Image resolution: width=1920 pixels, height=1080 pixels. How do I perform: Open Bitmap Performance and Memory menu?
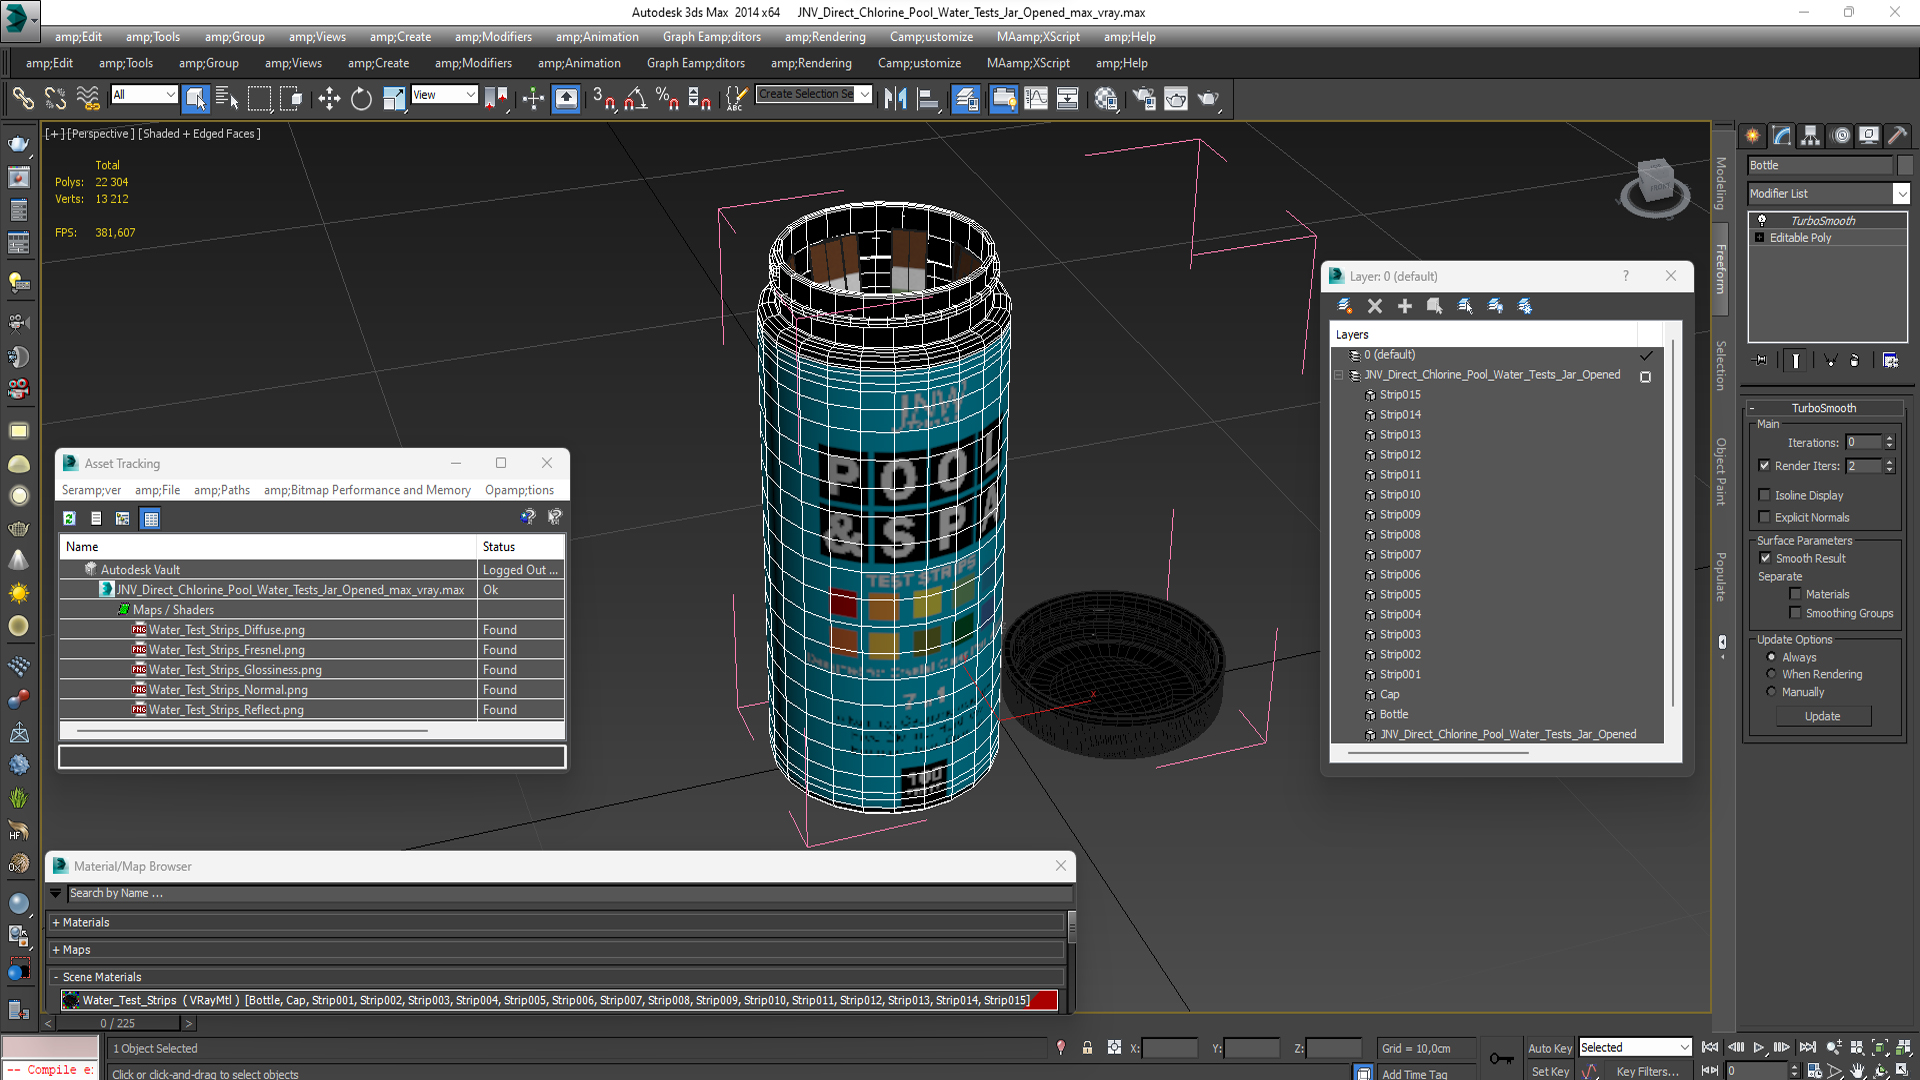367,490
